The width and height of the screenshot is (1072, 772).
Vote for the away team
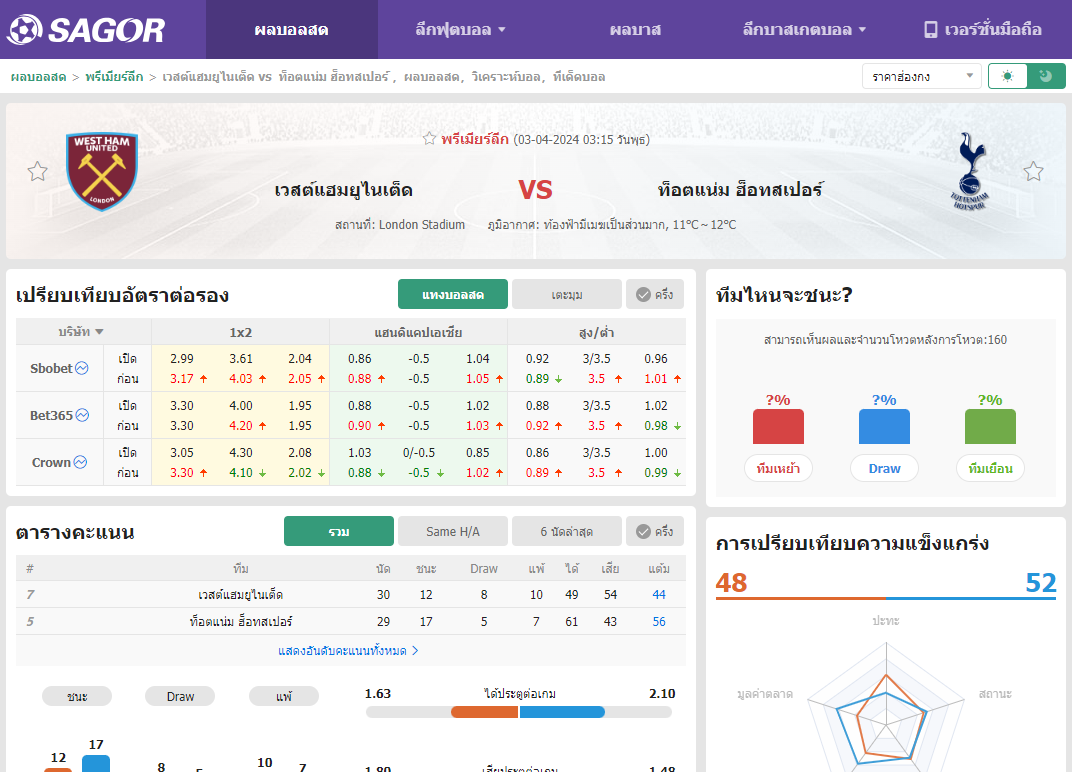(x=990, y=468)
